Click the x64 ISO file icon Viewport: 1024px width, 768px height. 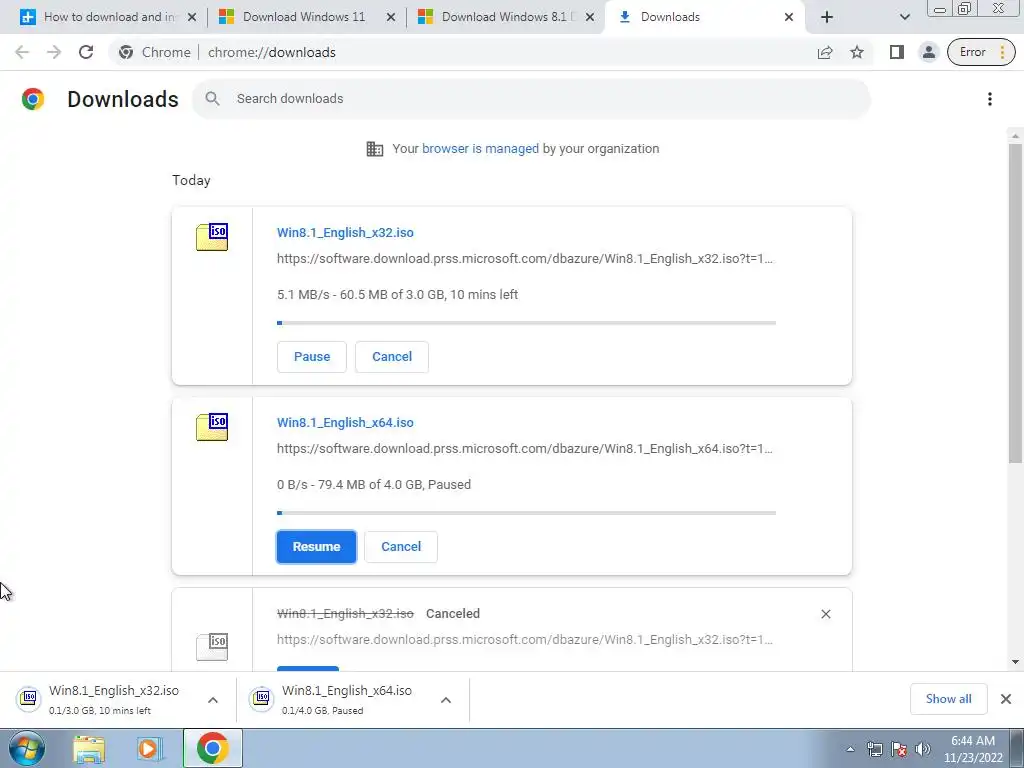pyautogui.click(x=212, y=427)
